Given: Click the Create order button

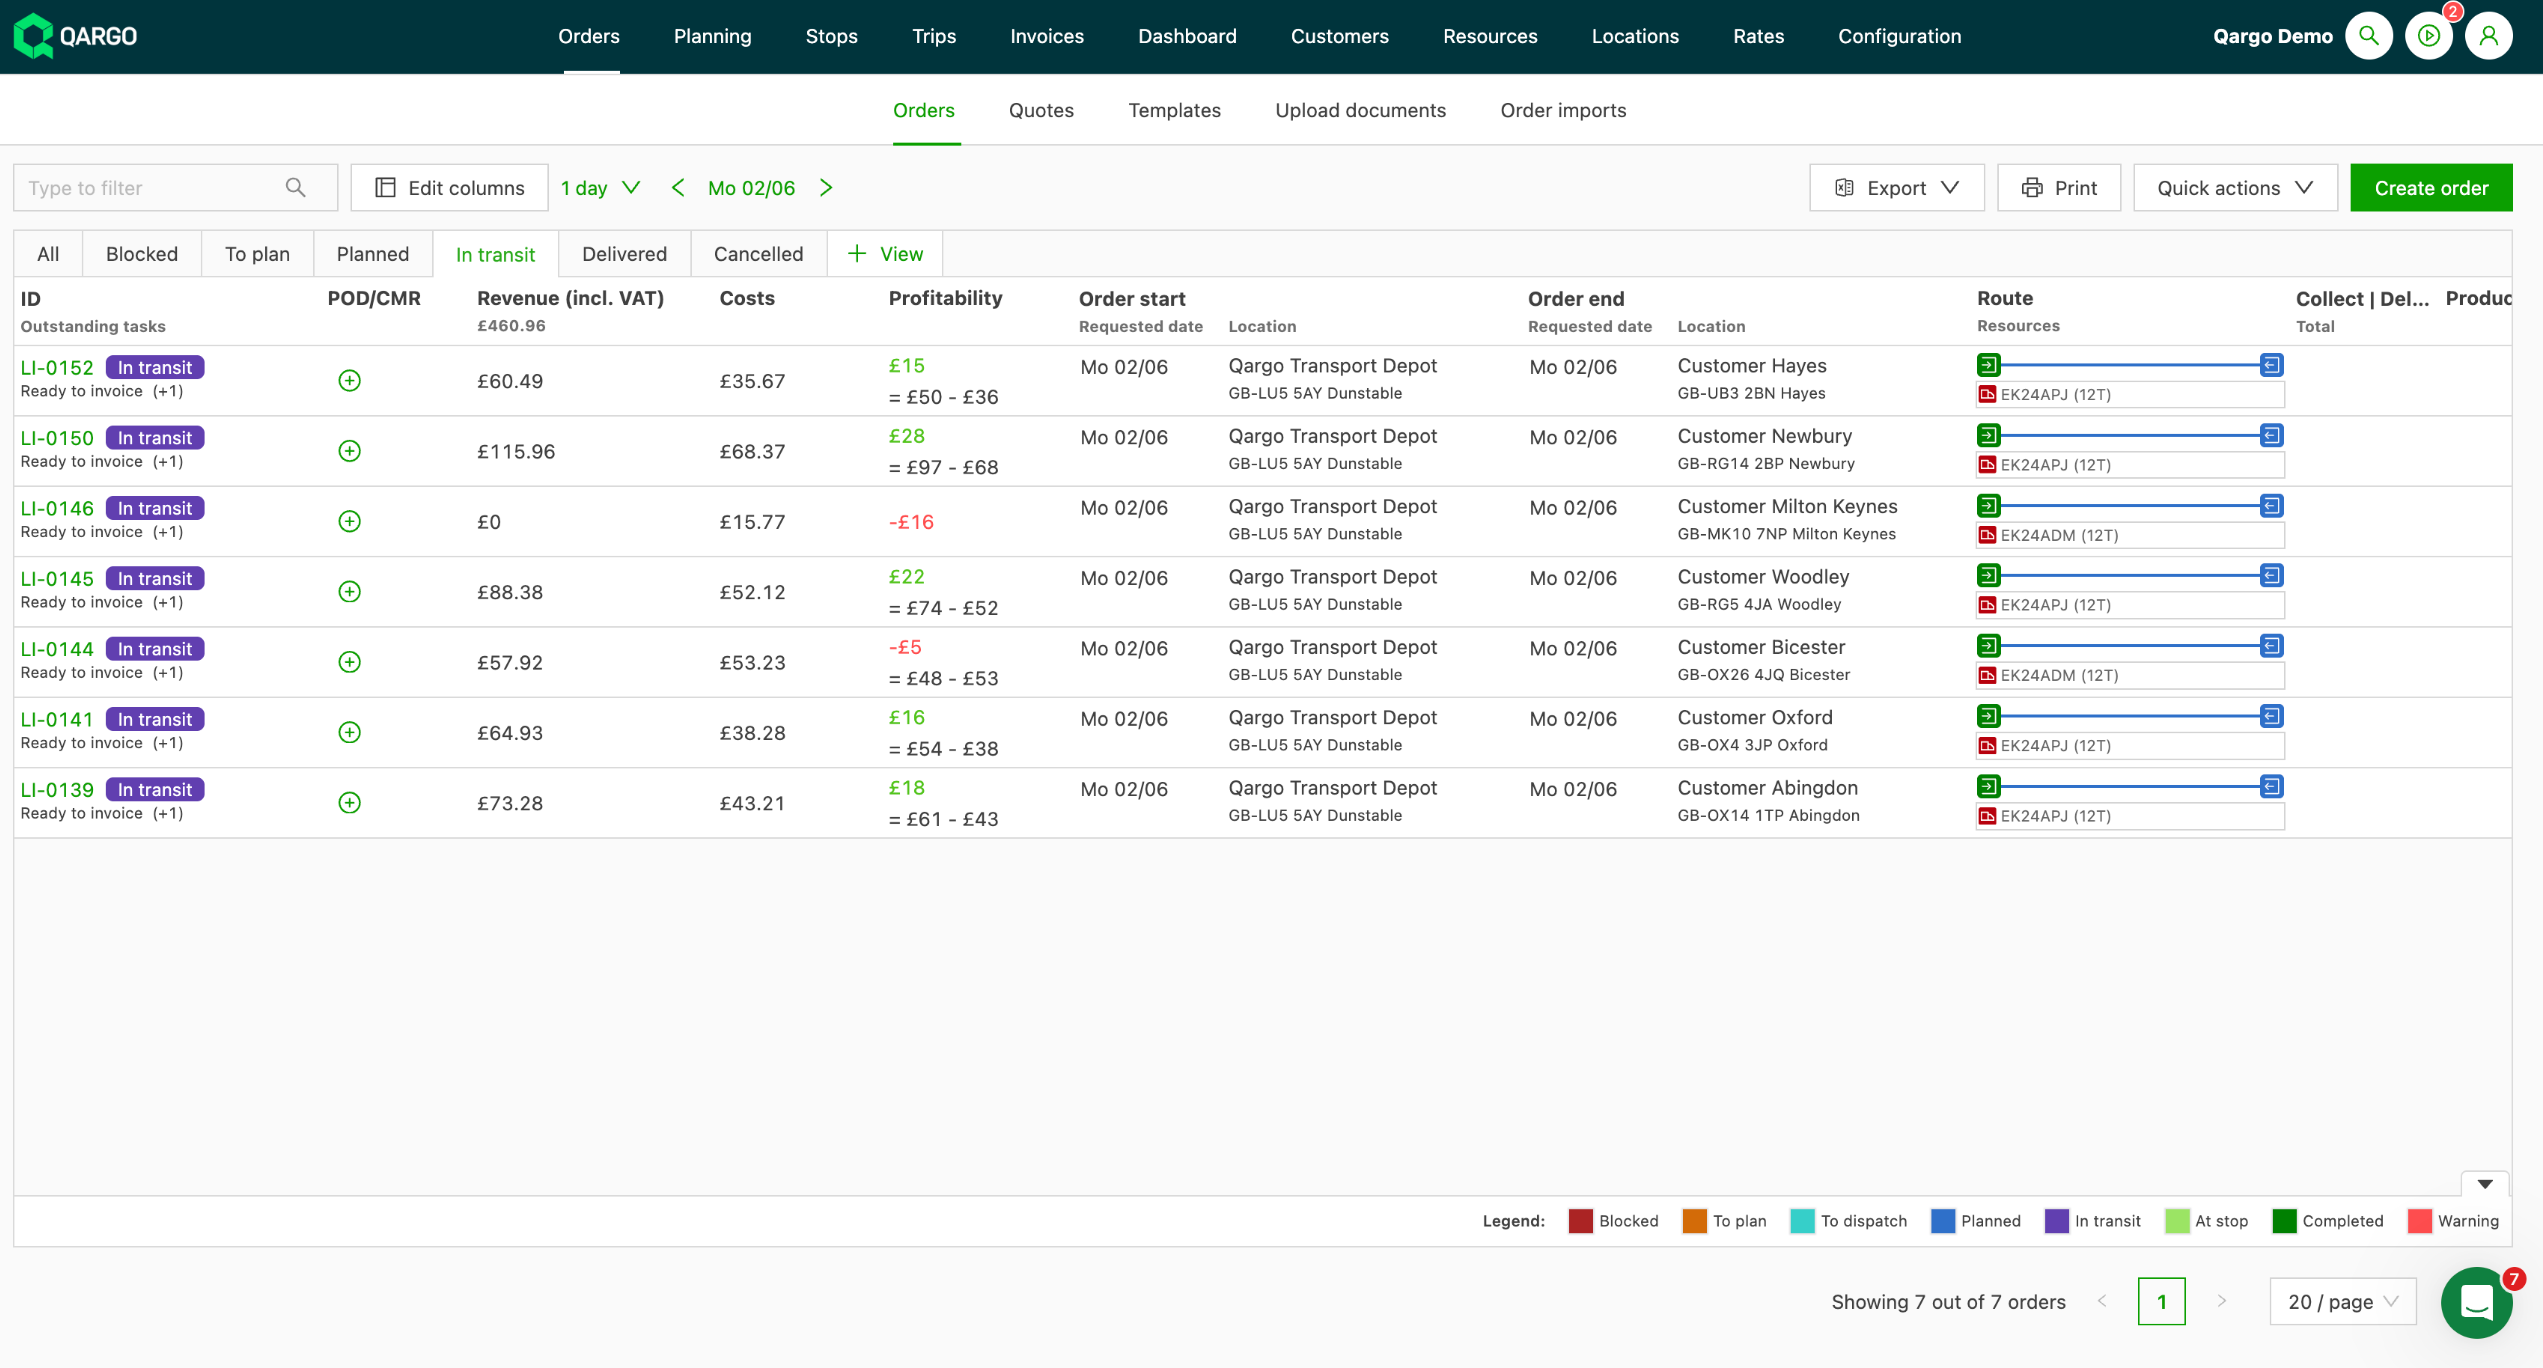Looking at the screenshot, I should [2430, 188].
